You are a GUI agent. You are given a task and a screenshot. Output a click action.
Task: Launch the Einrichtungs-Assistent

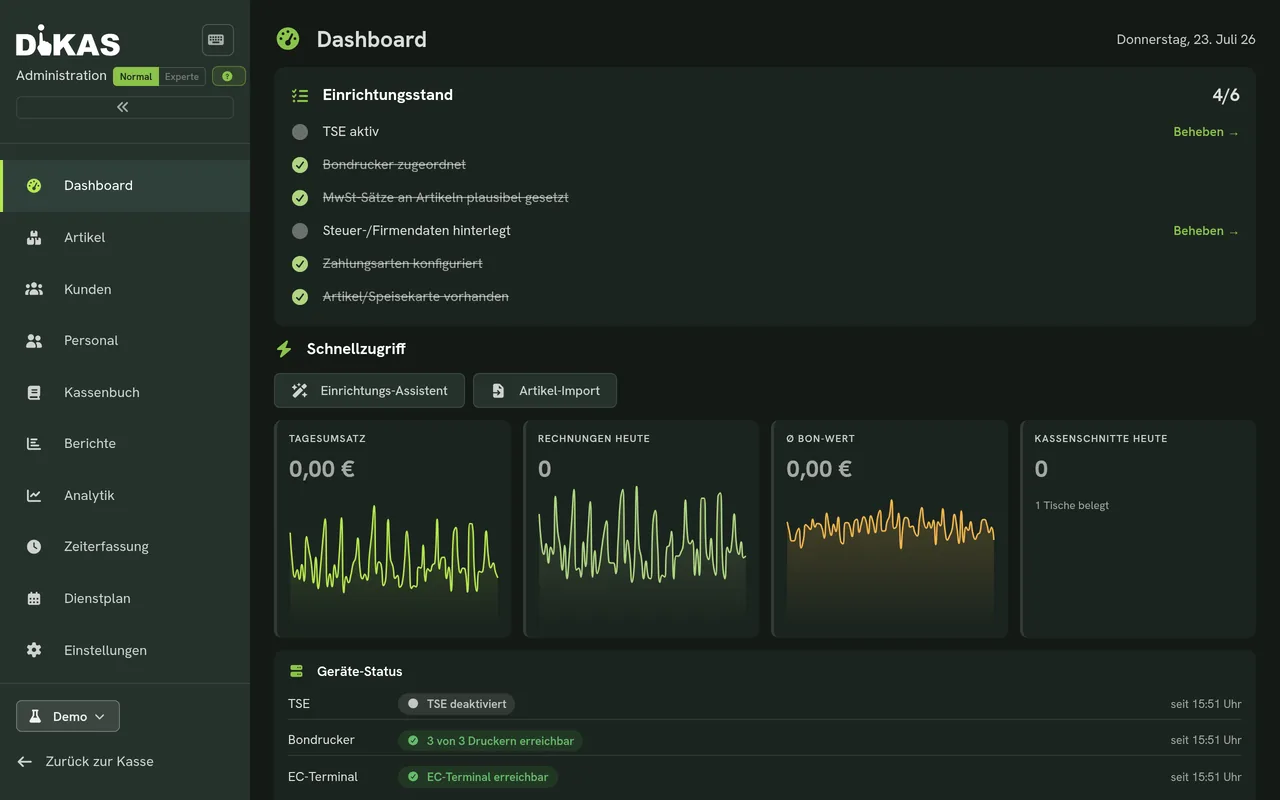369,391
